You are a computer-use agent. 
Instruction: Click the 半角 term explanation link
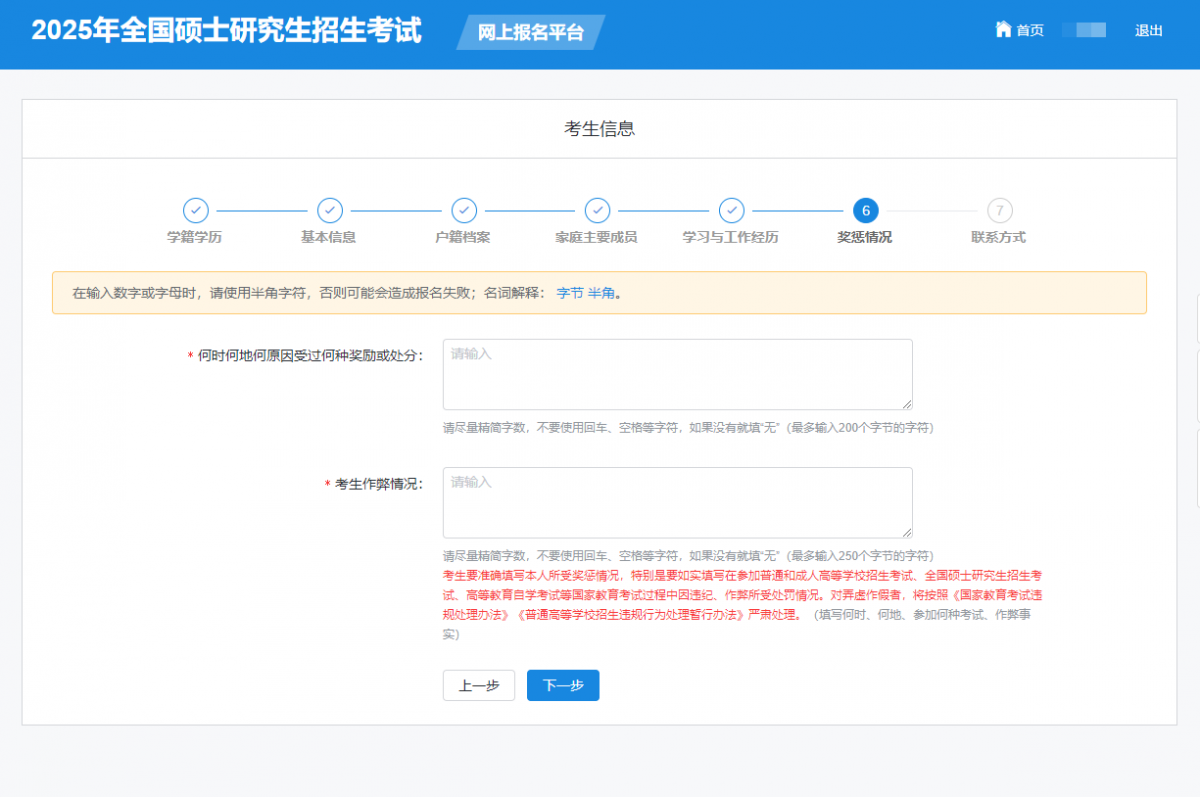[601, 294]
